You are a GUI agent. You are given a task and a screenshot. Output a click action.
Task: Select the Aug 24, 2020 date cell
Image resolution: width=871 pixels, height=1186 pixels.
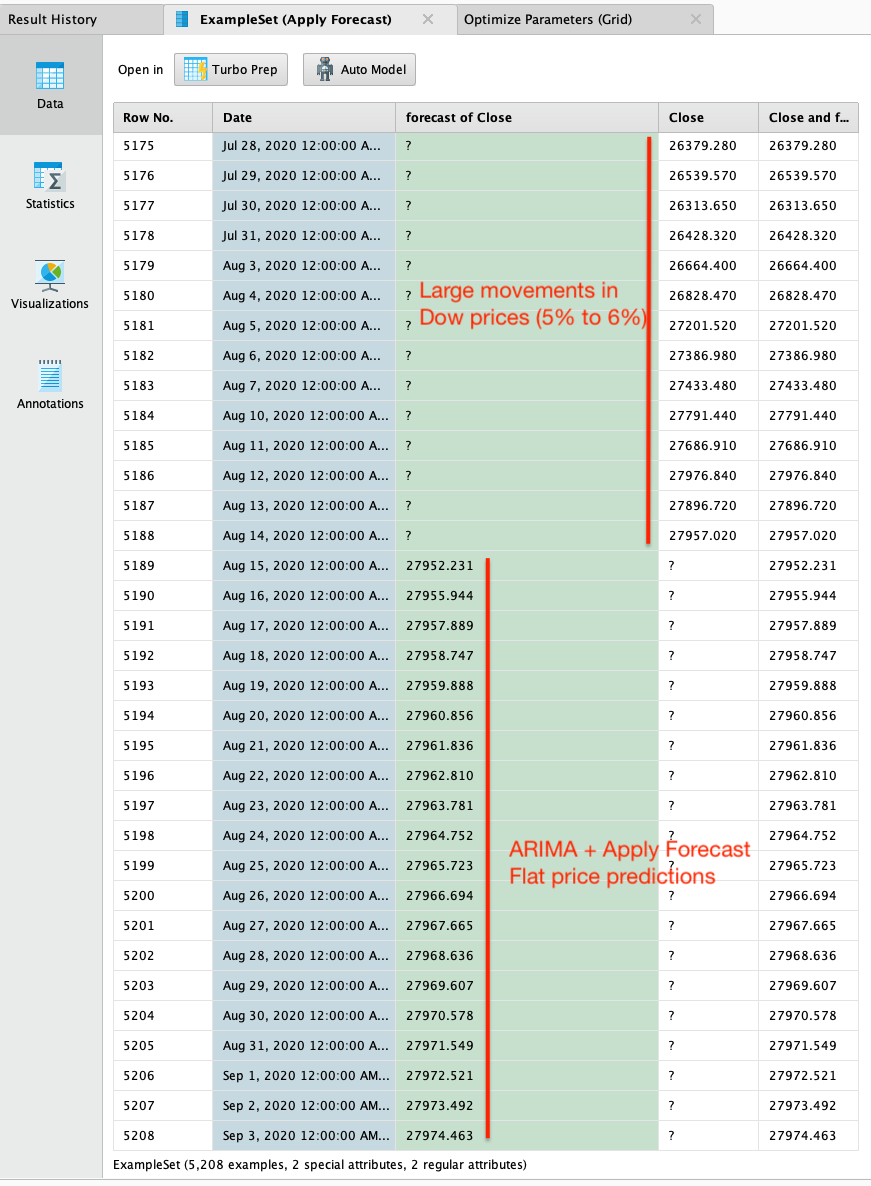click(x=304, y=836)
